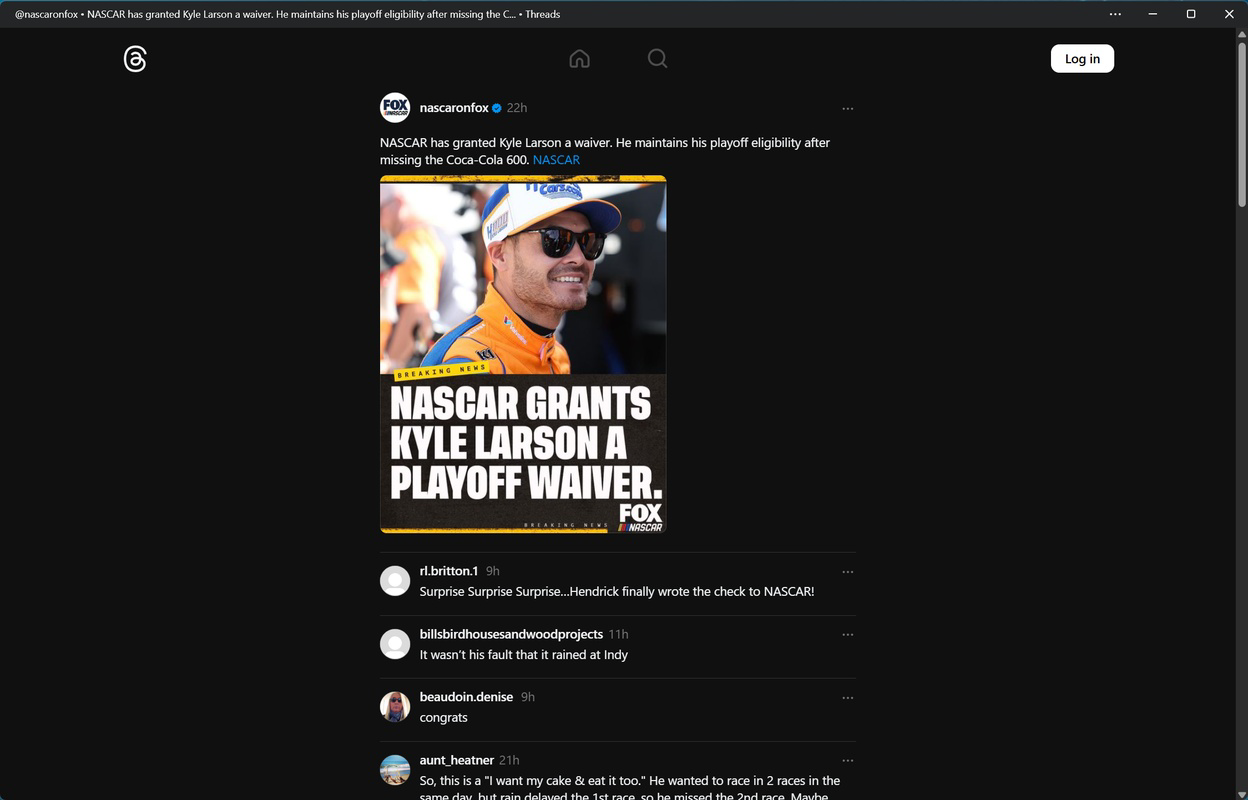1248x800 pixels.
Task: Open rl.britton.1 default avatar
Action: [395, 581]
